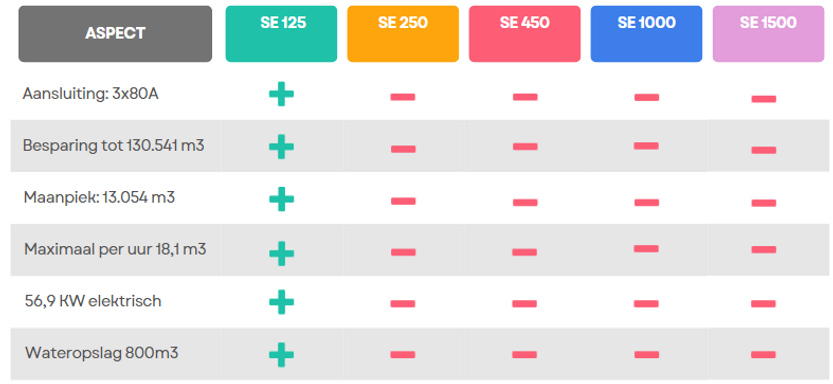Select the red SE 450 header tile
Screen dimensions: 833x384
pyautogui.click(x=524, y=34)
